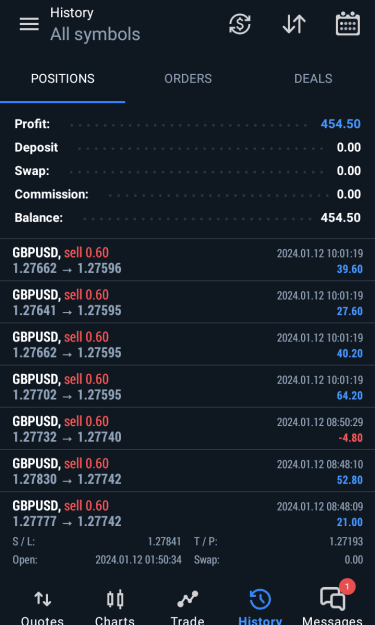375x625 pixels.
Task: Open the Trade line-graph icon
Action: tap(187, 607)
